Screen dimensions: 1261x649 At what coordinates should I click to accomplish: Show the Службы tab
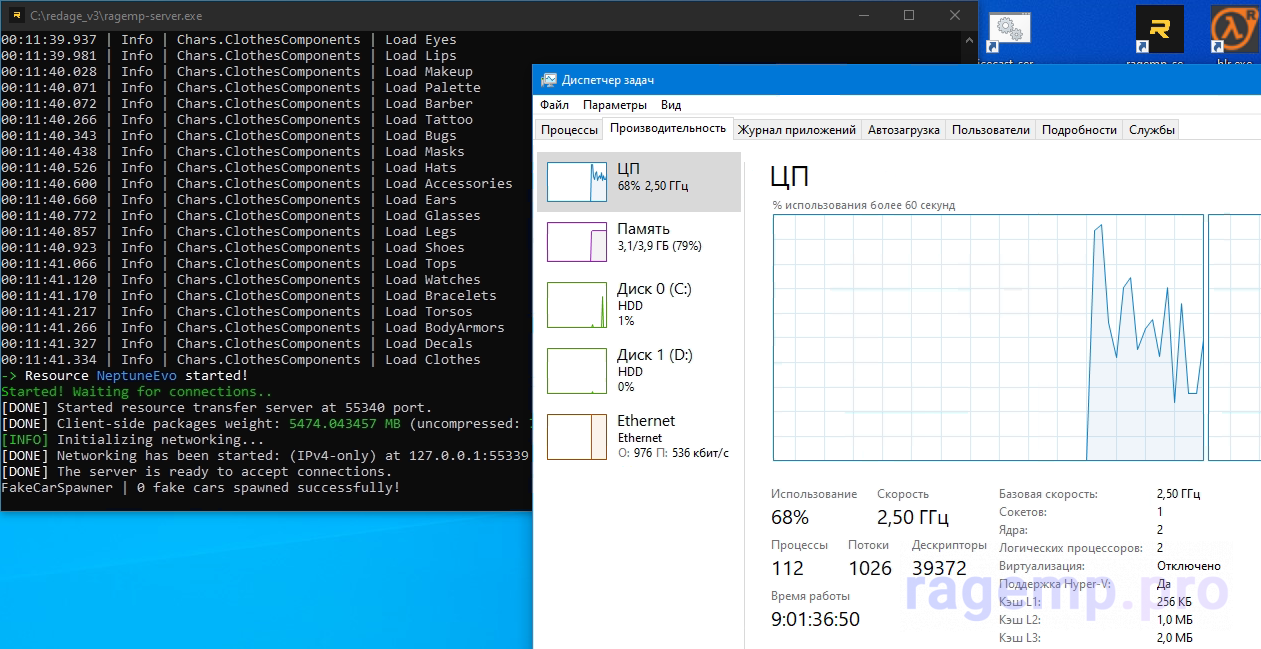pos(1151,130)
